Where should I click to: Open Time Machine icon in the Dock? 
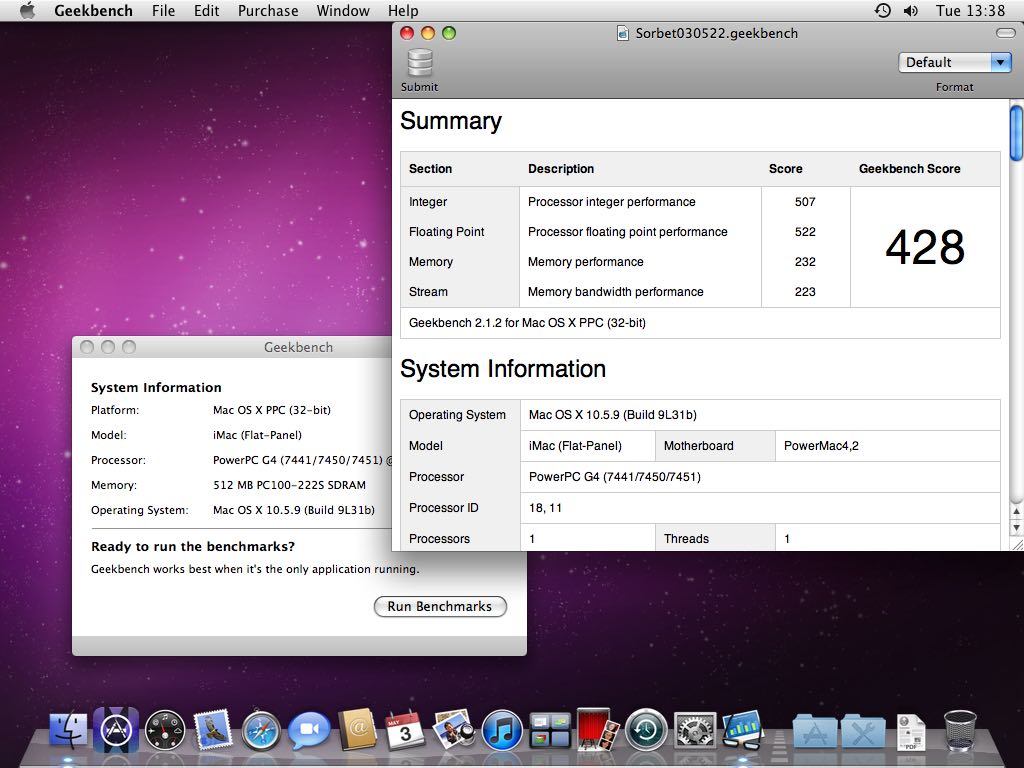coord(646,730)
